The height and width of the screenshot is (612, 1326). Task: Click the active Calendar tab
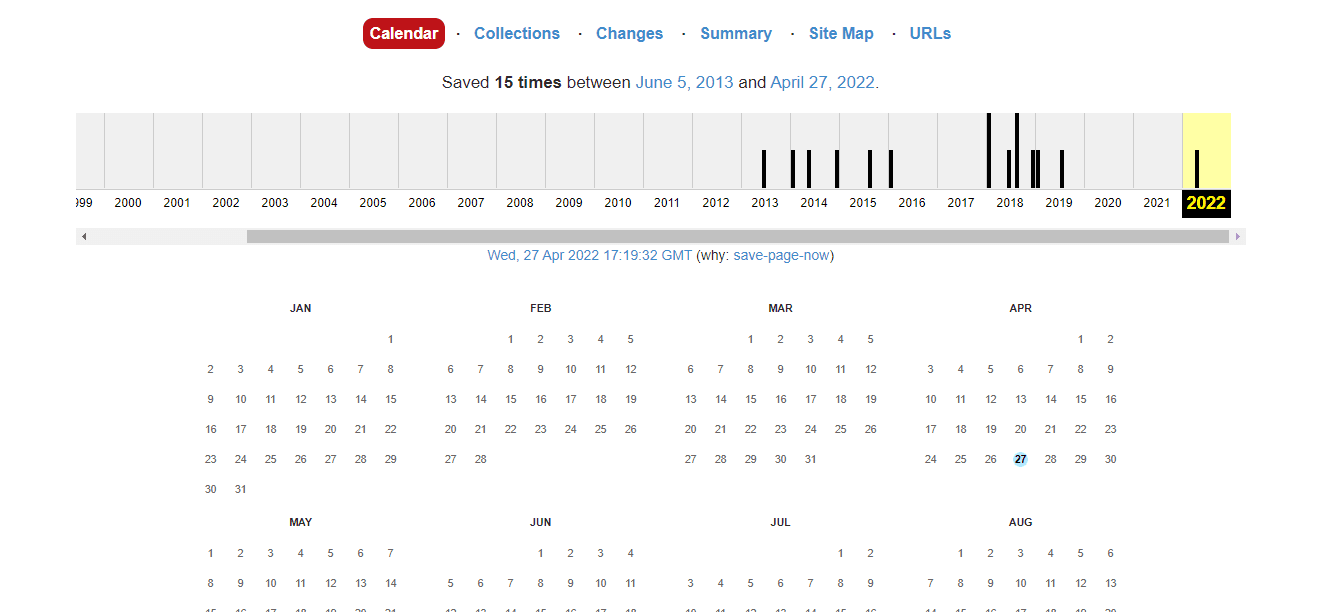(x=403, y=33)
